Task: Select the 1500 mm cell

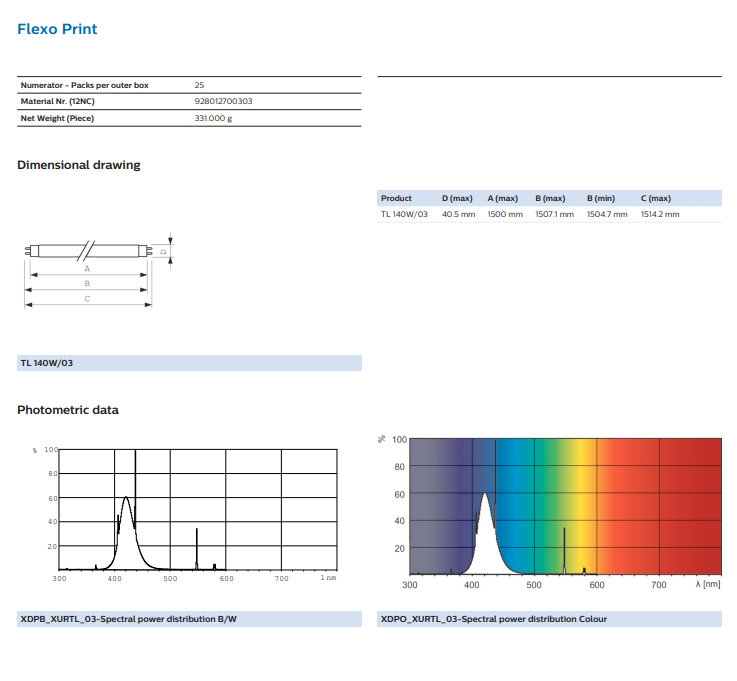Action: coord(505,214)
